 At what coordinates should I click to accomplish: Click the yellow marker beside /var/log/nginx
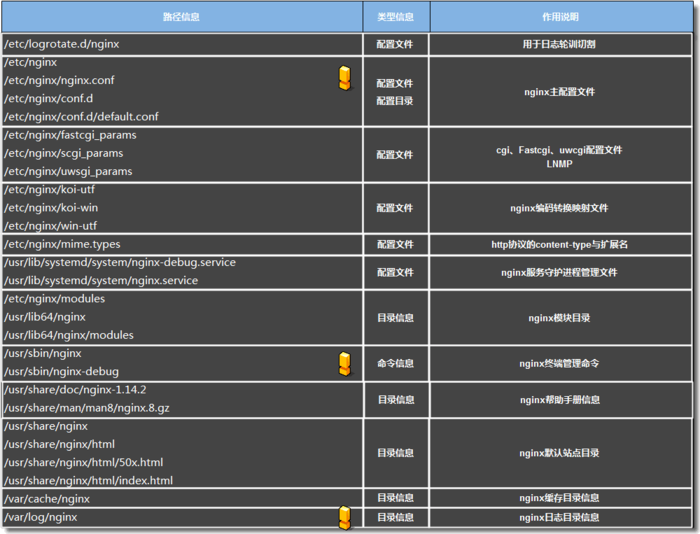[x=345, y=517]
